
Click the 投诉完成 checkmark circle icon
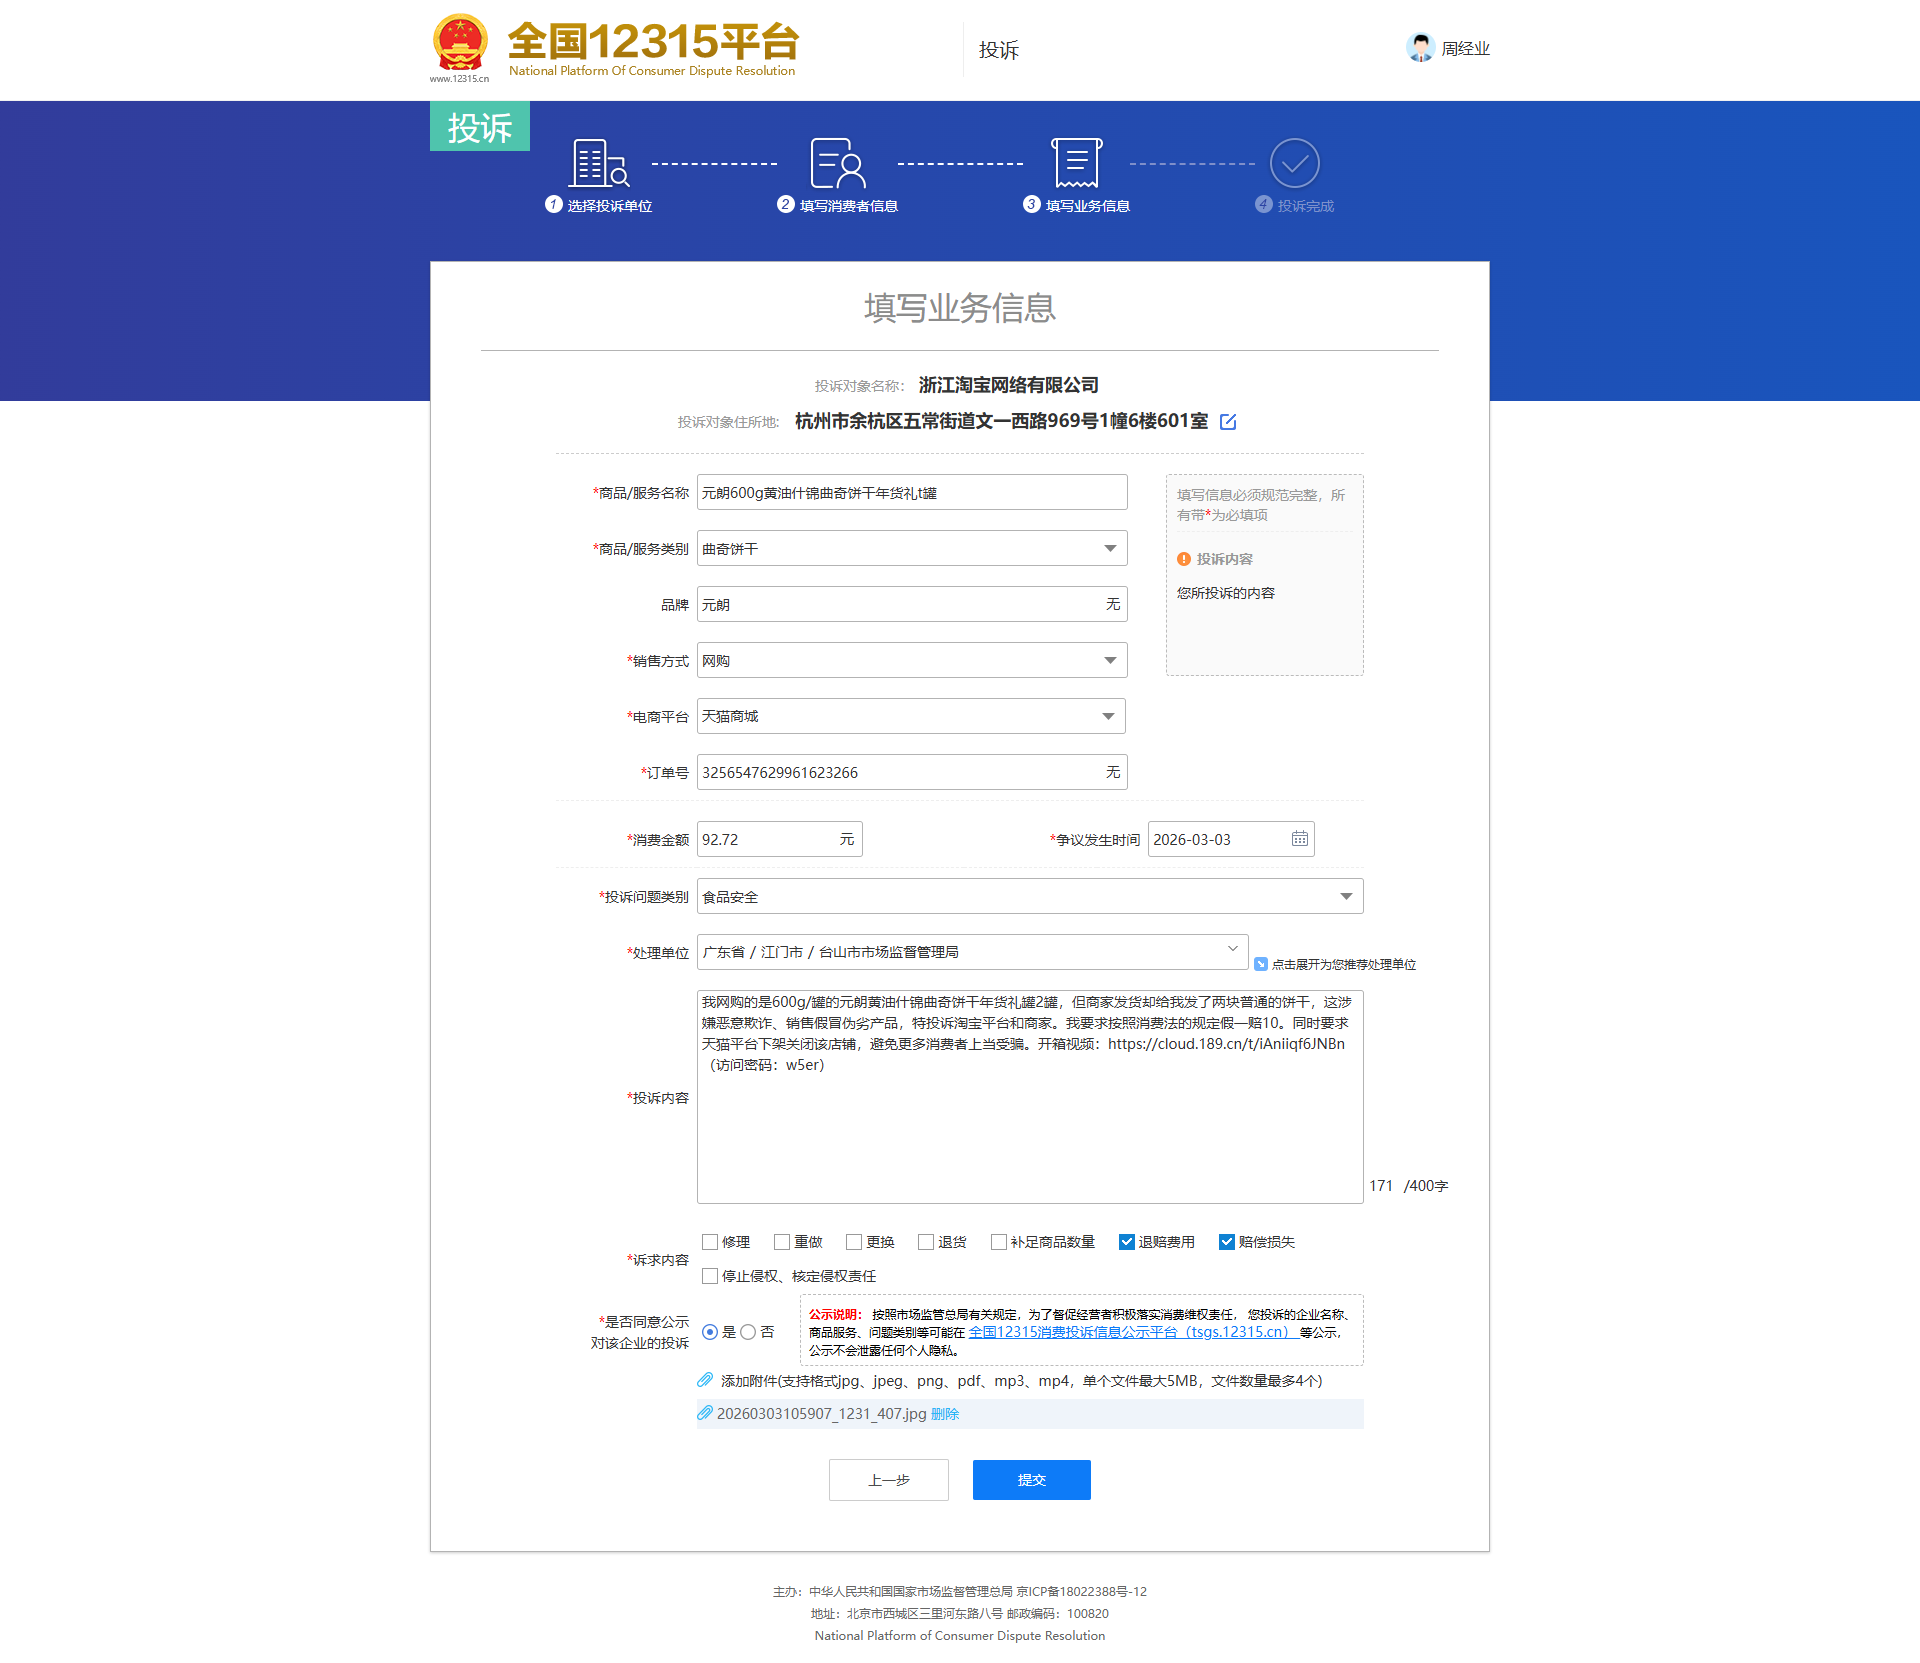tap(1294, 163)
